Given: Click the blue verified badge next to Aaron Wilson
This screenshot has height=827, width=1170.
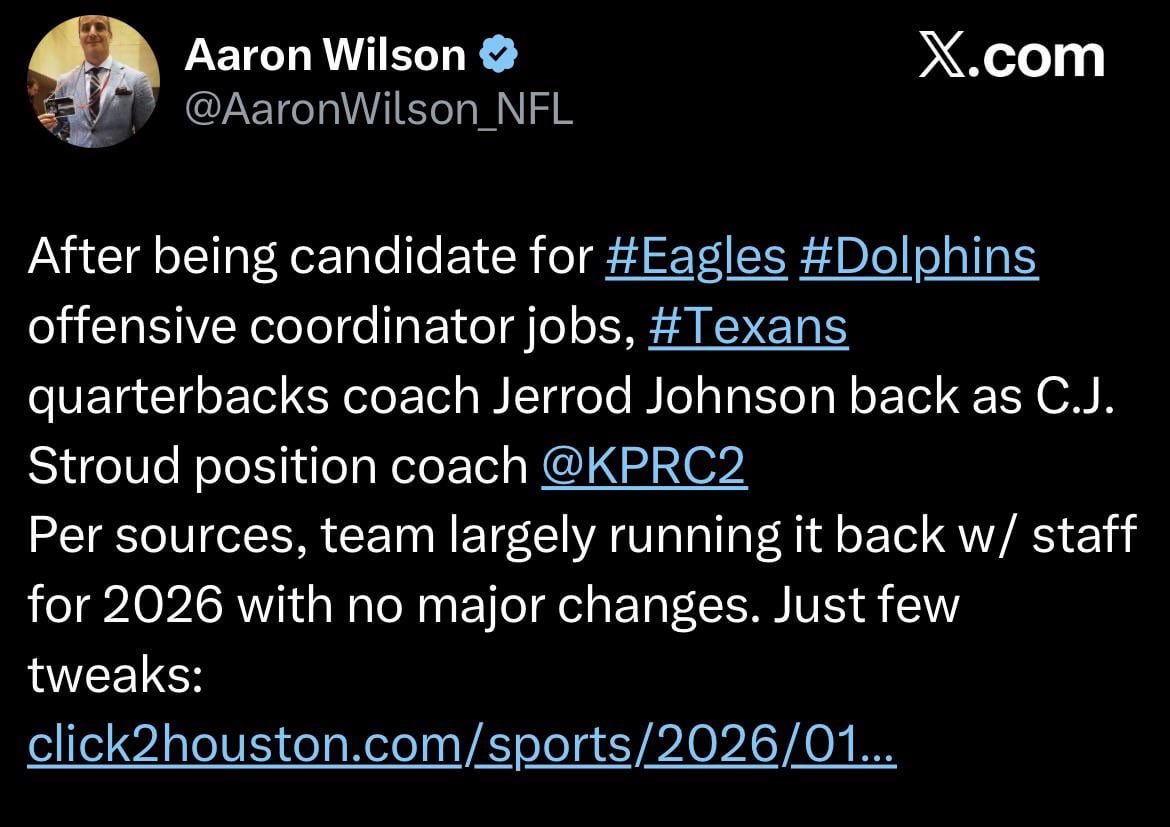Looking at the screenshot, I should pyautogui.click(x=497, y=54).
